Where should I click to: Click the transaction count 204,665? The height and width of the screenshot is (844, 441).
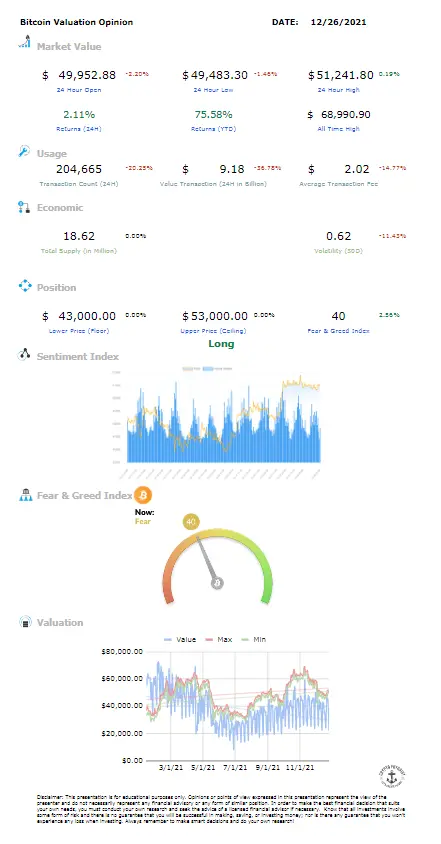pyautogui.click(x=79, y=169)
